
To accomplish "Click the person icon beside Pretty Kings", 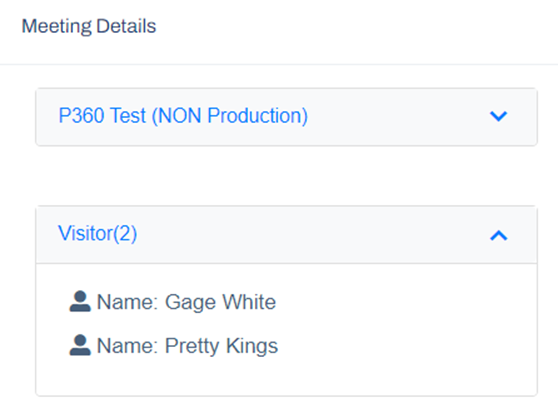I will coord(80,345).
